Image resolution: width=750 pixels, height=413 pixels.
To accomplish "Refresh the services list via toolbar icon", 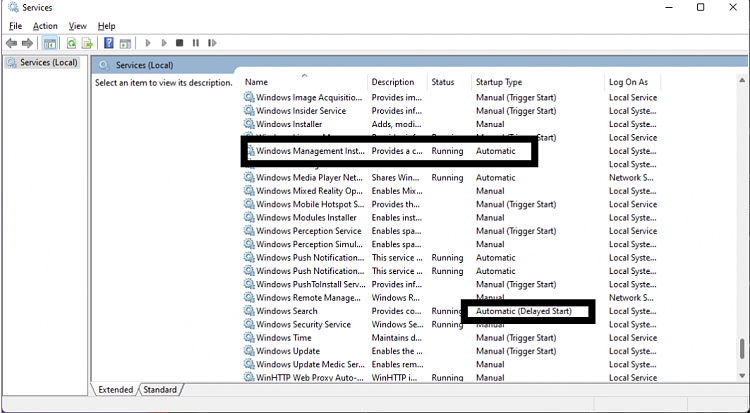I will (71, 43).
